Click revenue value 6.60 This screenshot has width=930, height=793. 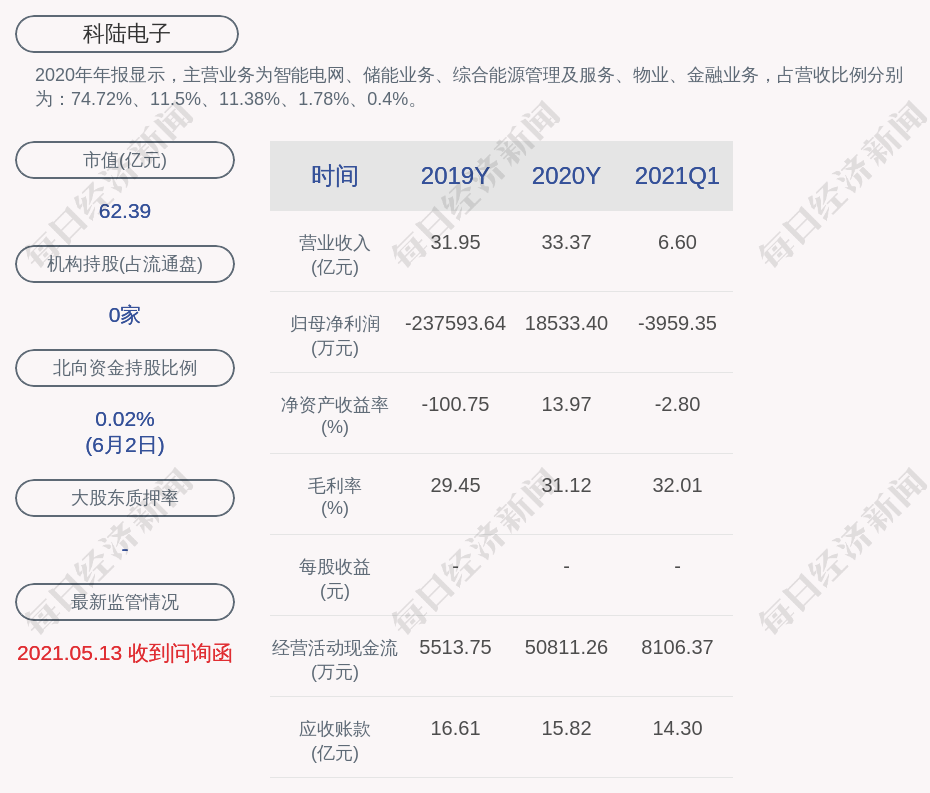pos(677,243)
